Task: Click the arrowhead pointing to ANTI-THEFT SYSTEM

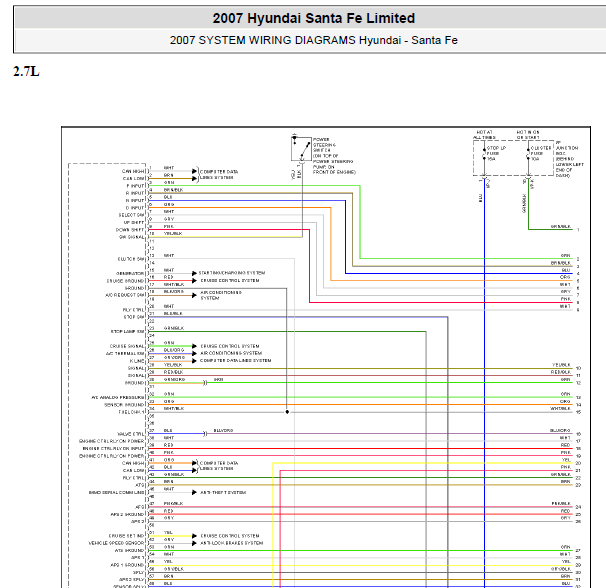Action: (x=194, y=493)
